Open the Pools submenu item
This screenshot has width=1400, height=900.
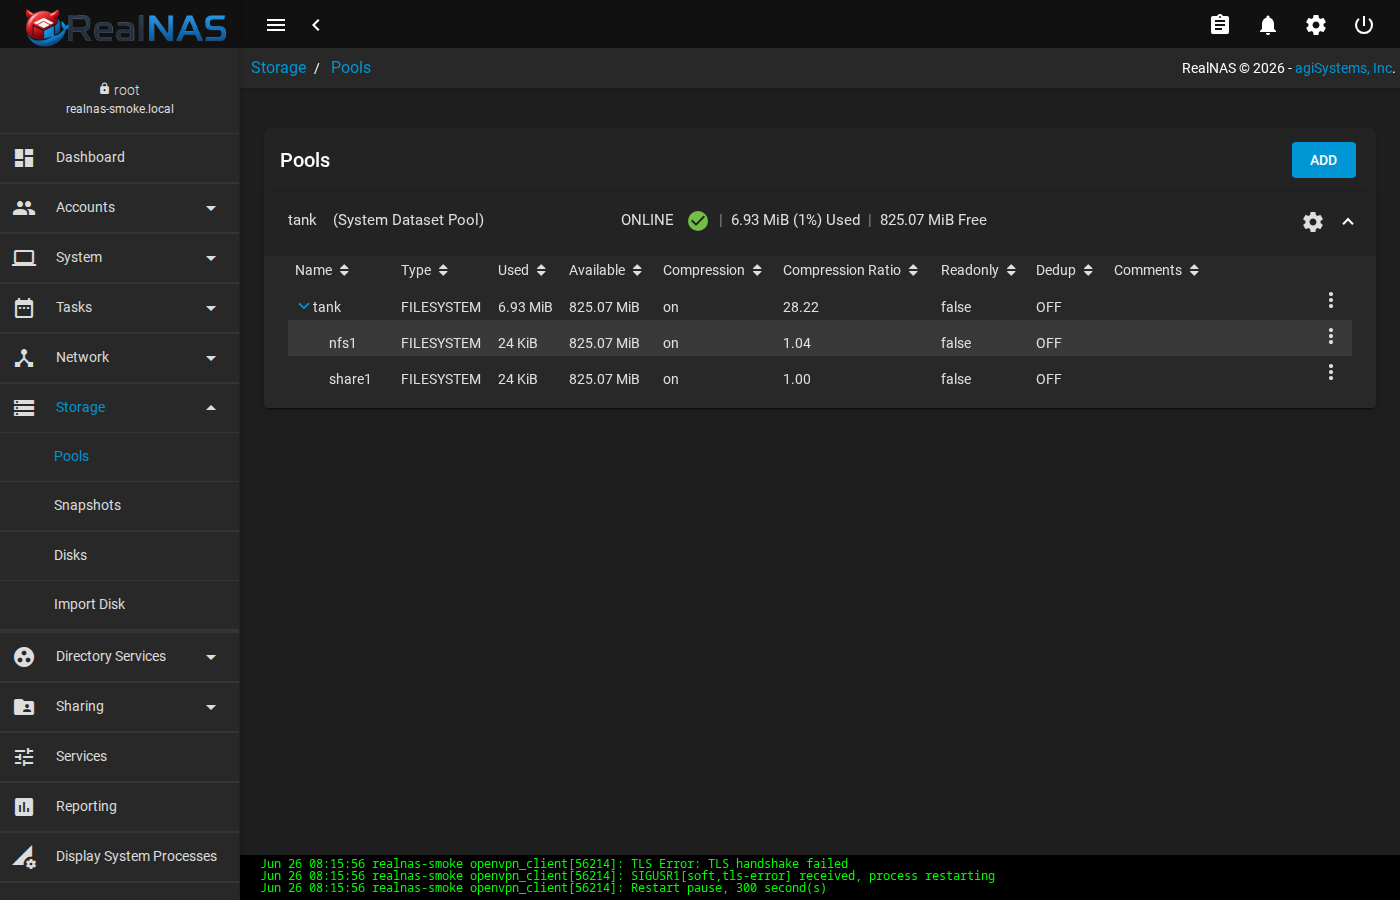tap(120, 457)
